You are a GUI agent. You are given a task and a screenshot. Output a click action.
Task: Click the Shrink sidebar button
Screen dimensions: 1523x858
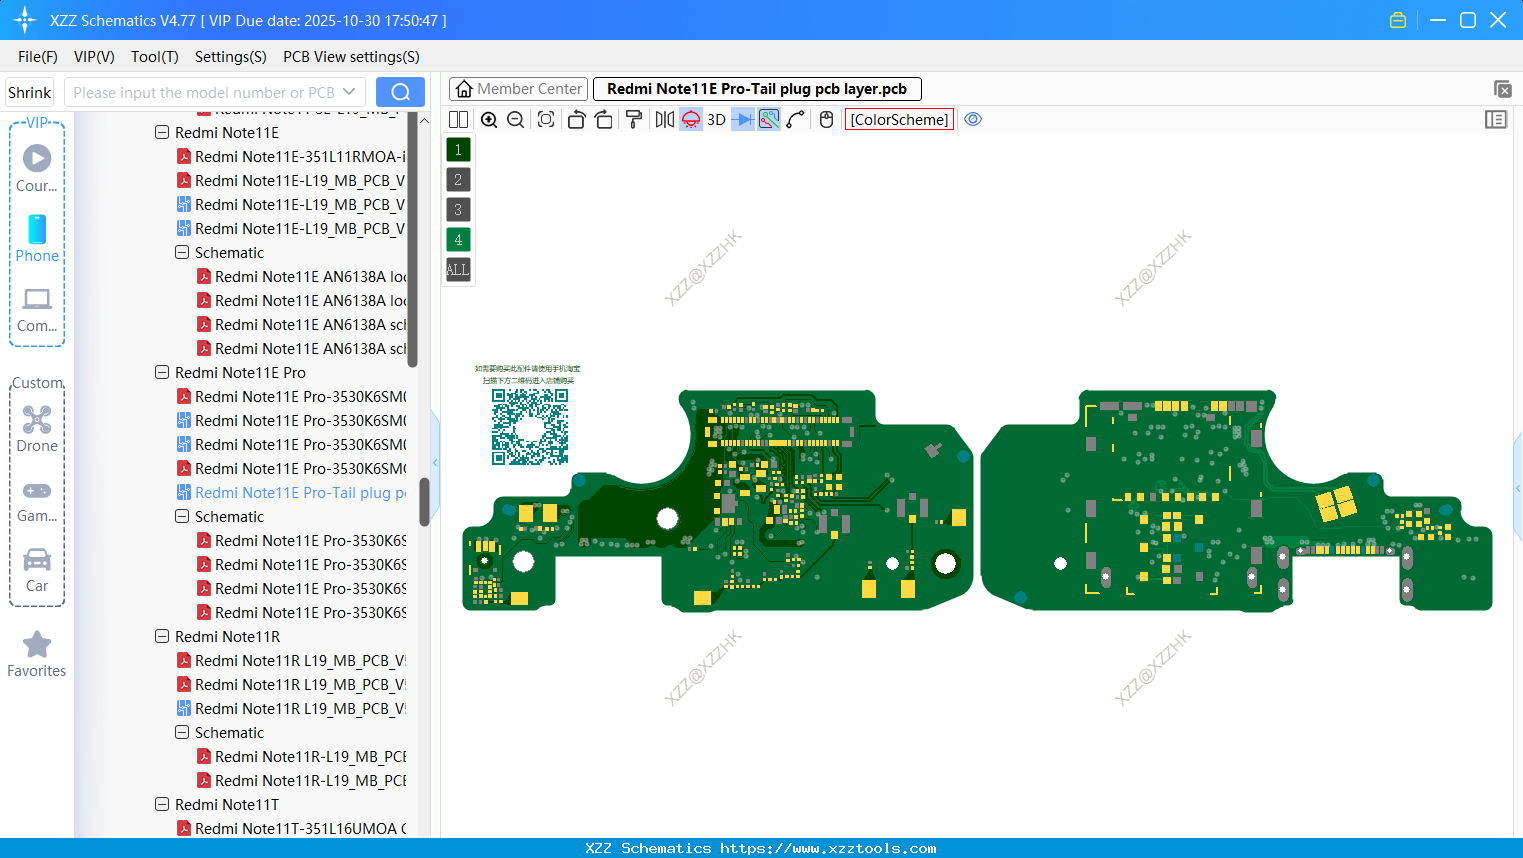tap(29, 91)
